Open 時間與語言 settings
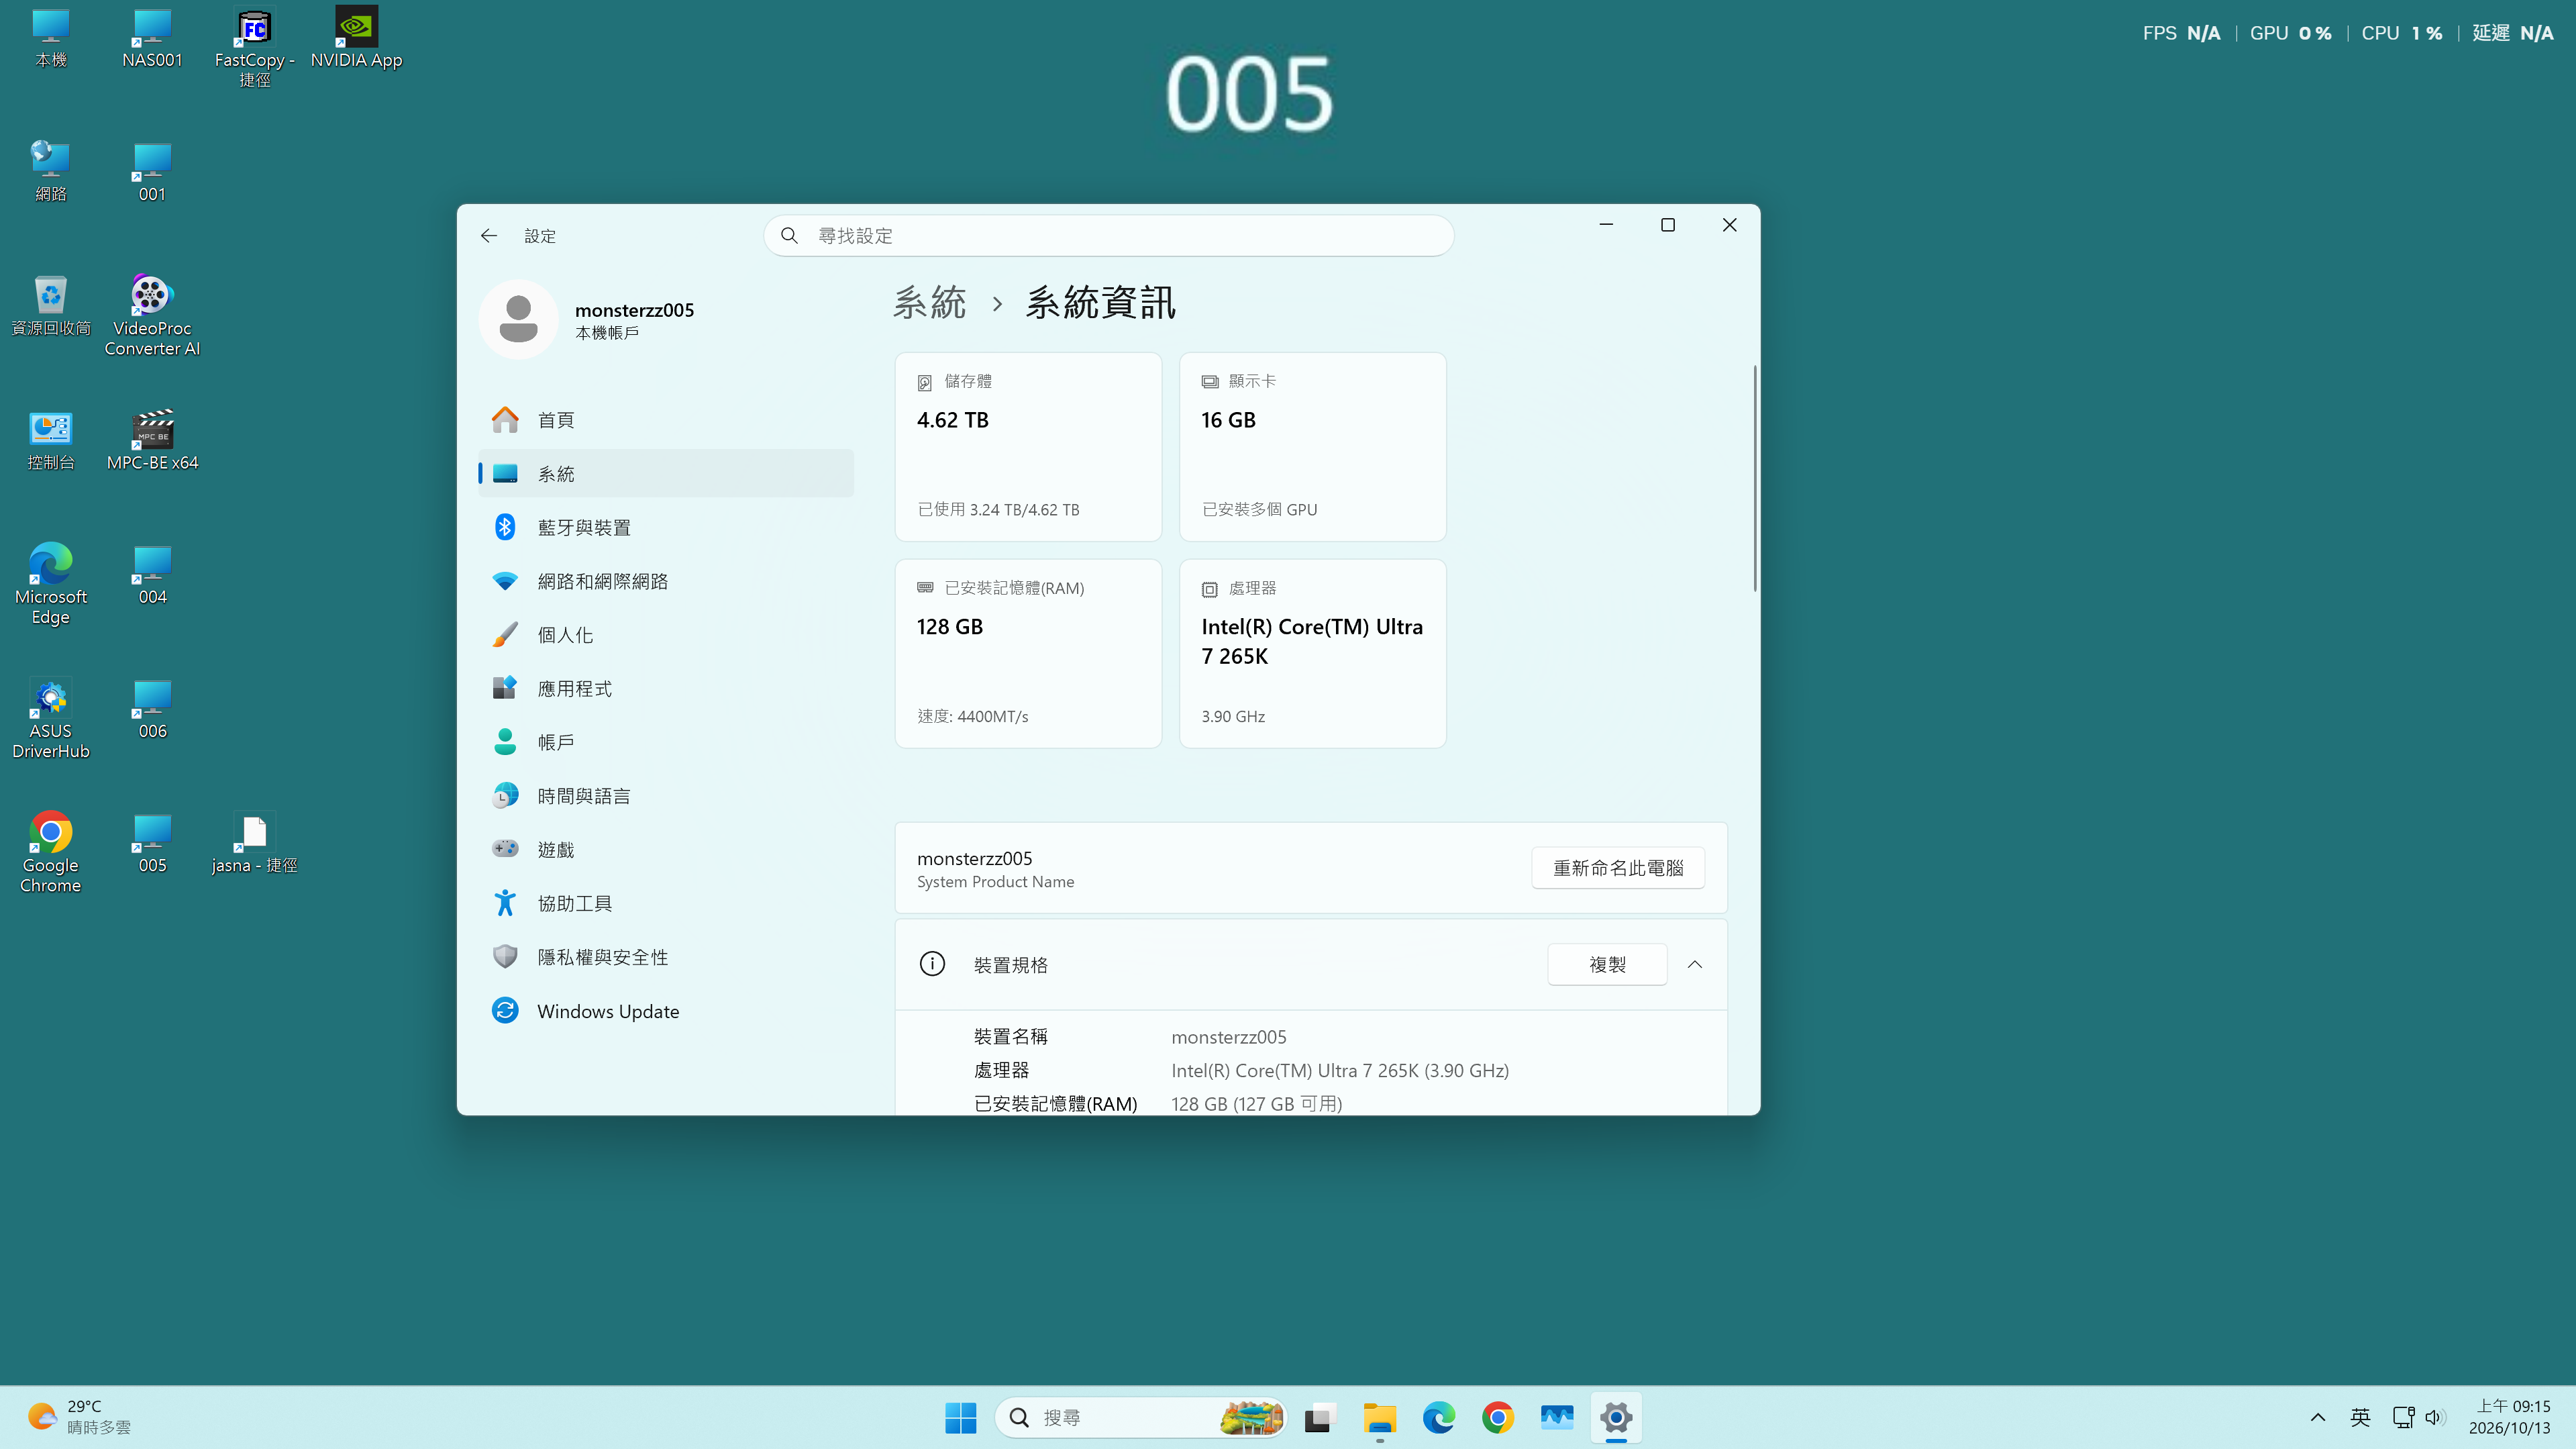This screenshot has height=1449, width=2576. click(666, 796)
